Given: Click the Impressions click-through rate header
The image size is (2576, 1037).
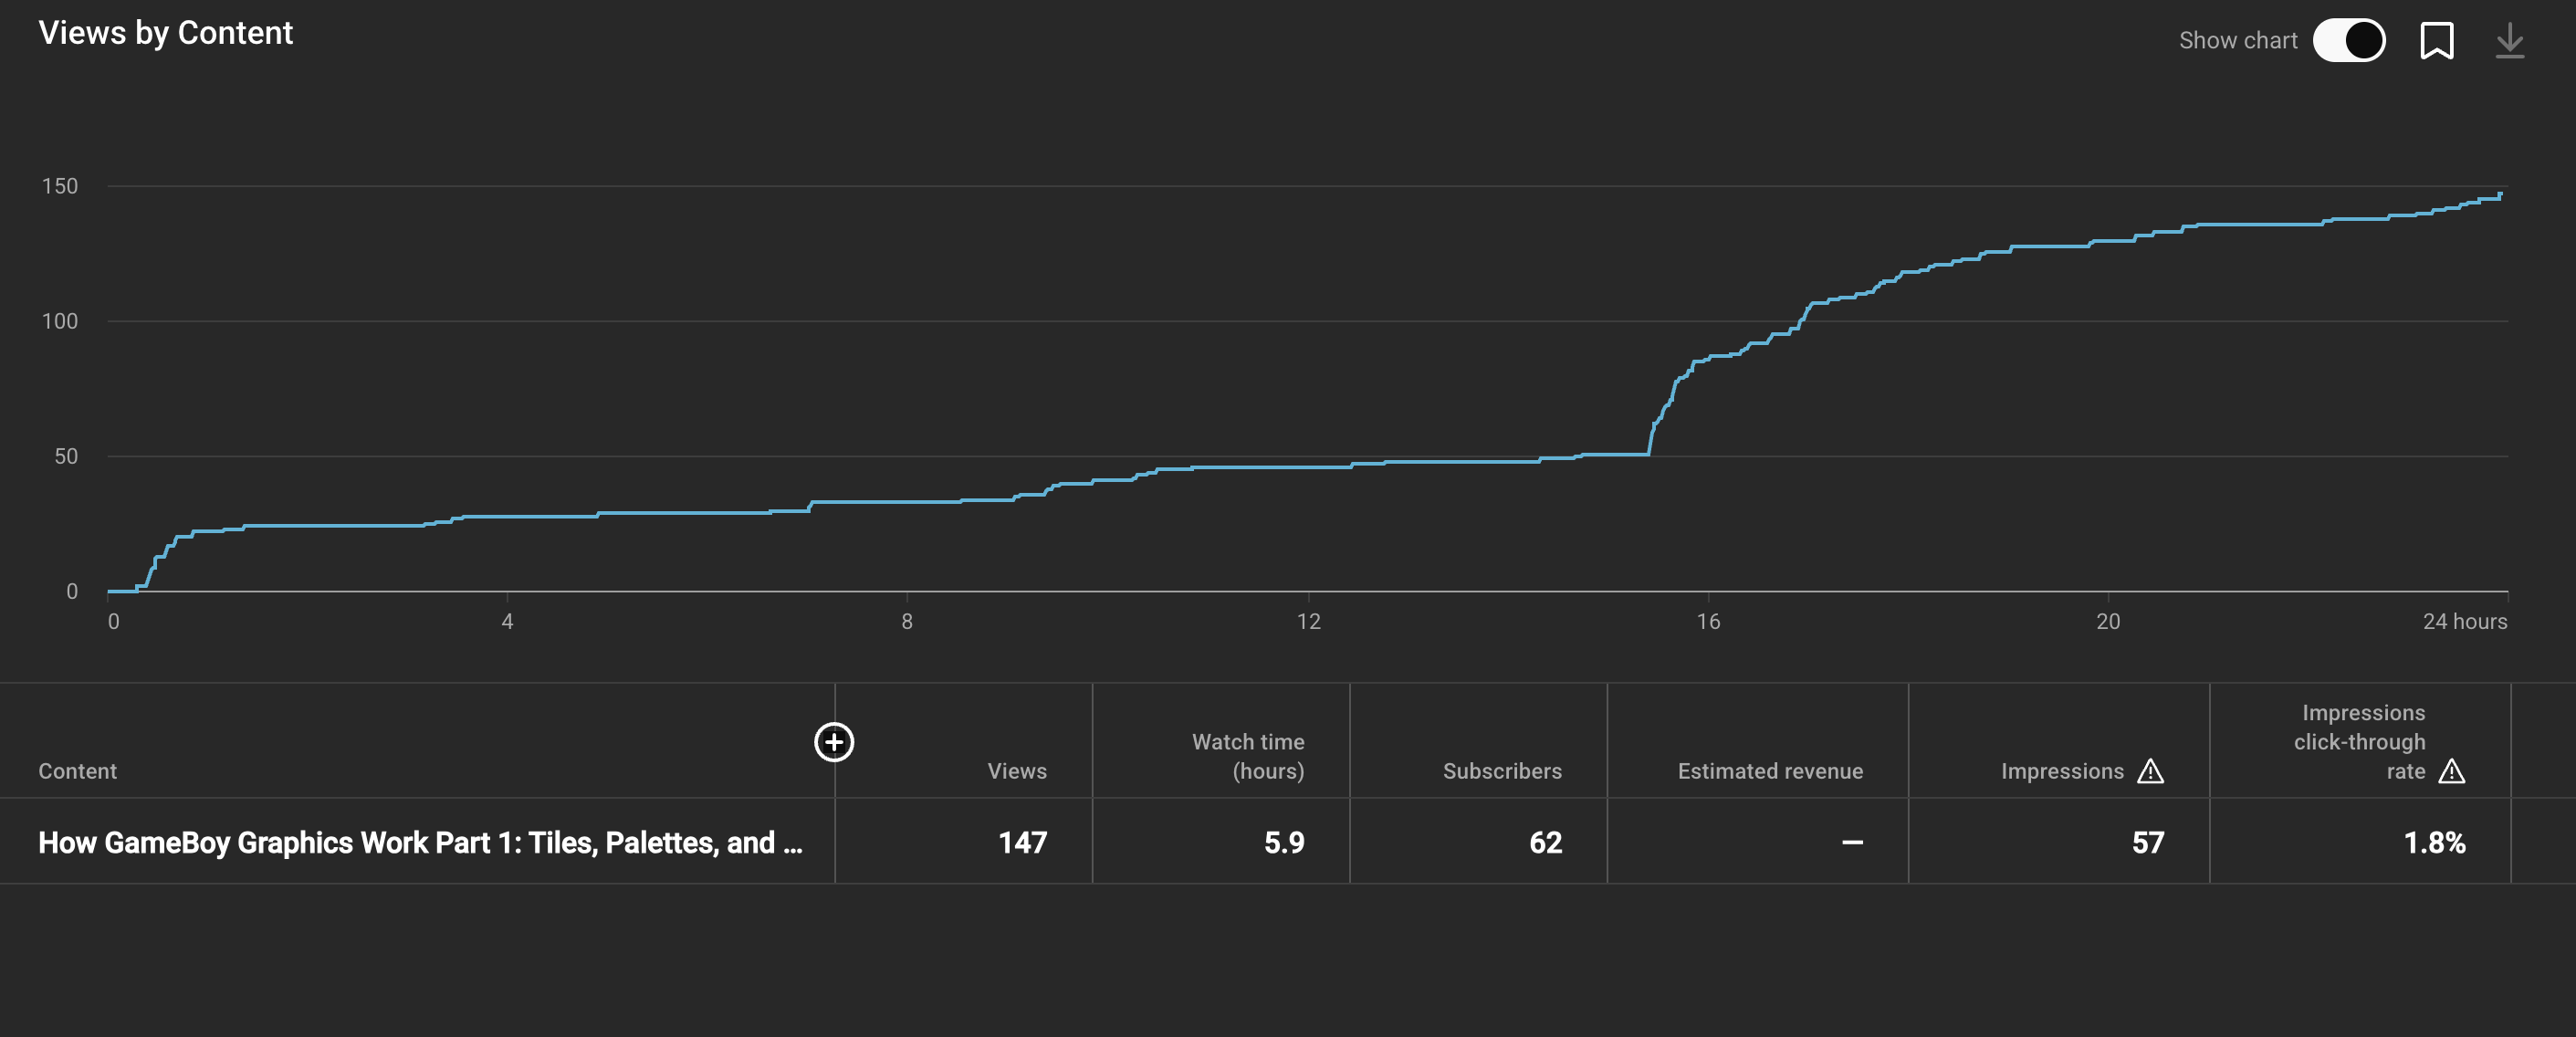Looking at the screenshot, I should [x=2362, y=741].
